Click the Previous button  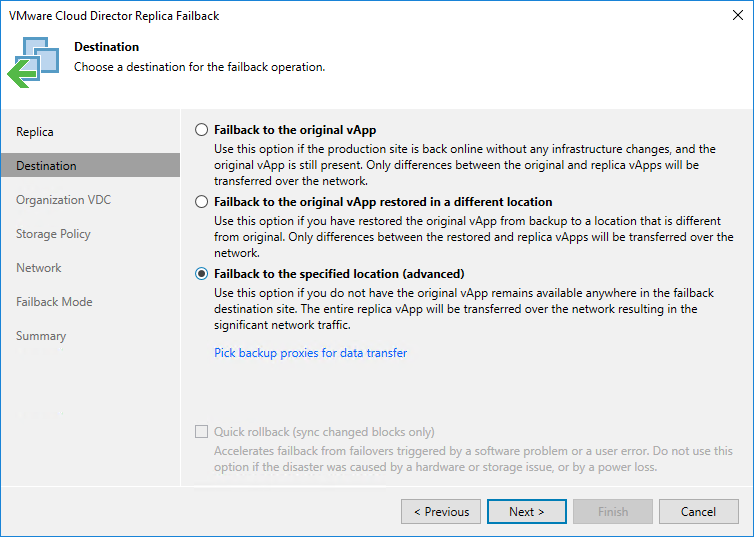441,512
